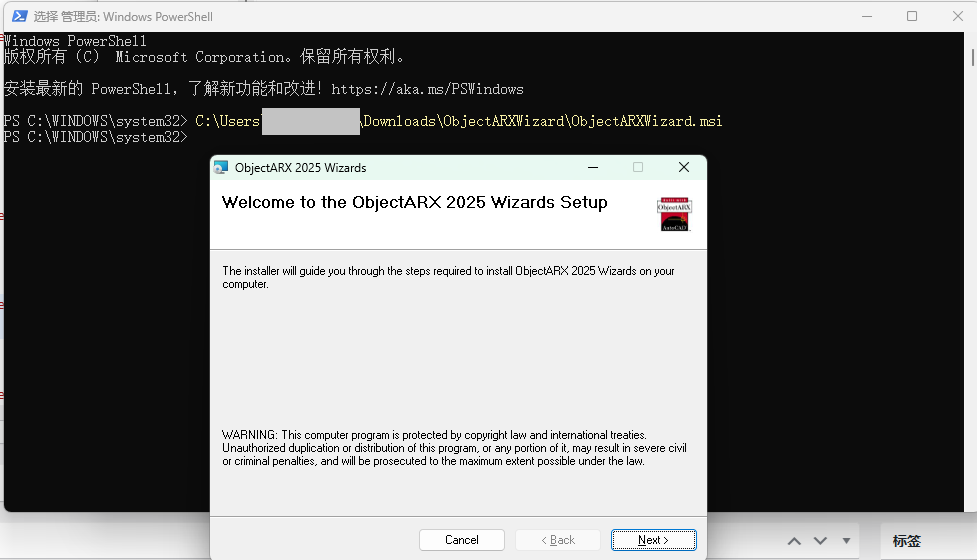Click the down chevron beside the 标签 panel
The width and height of the screenshot is (977, 560).
pos(822,541)
